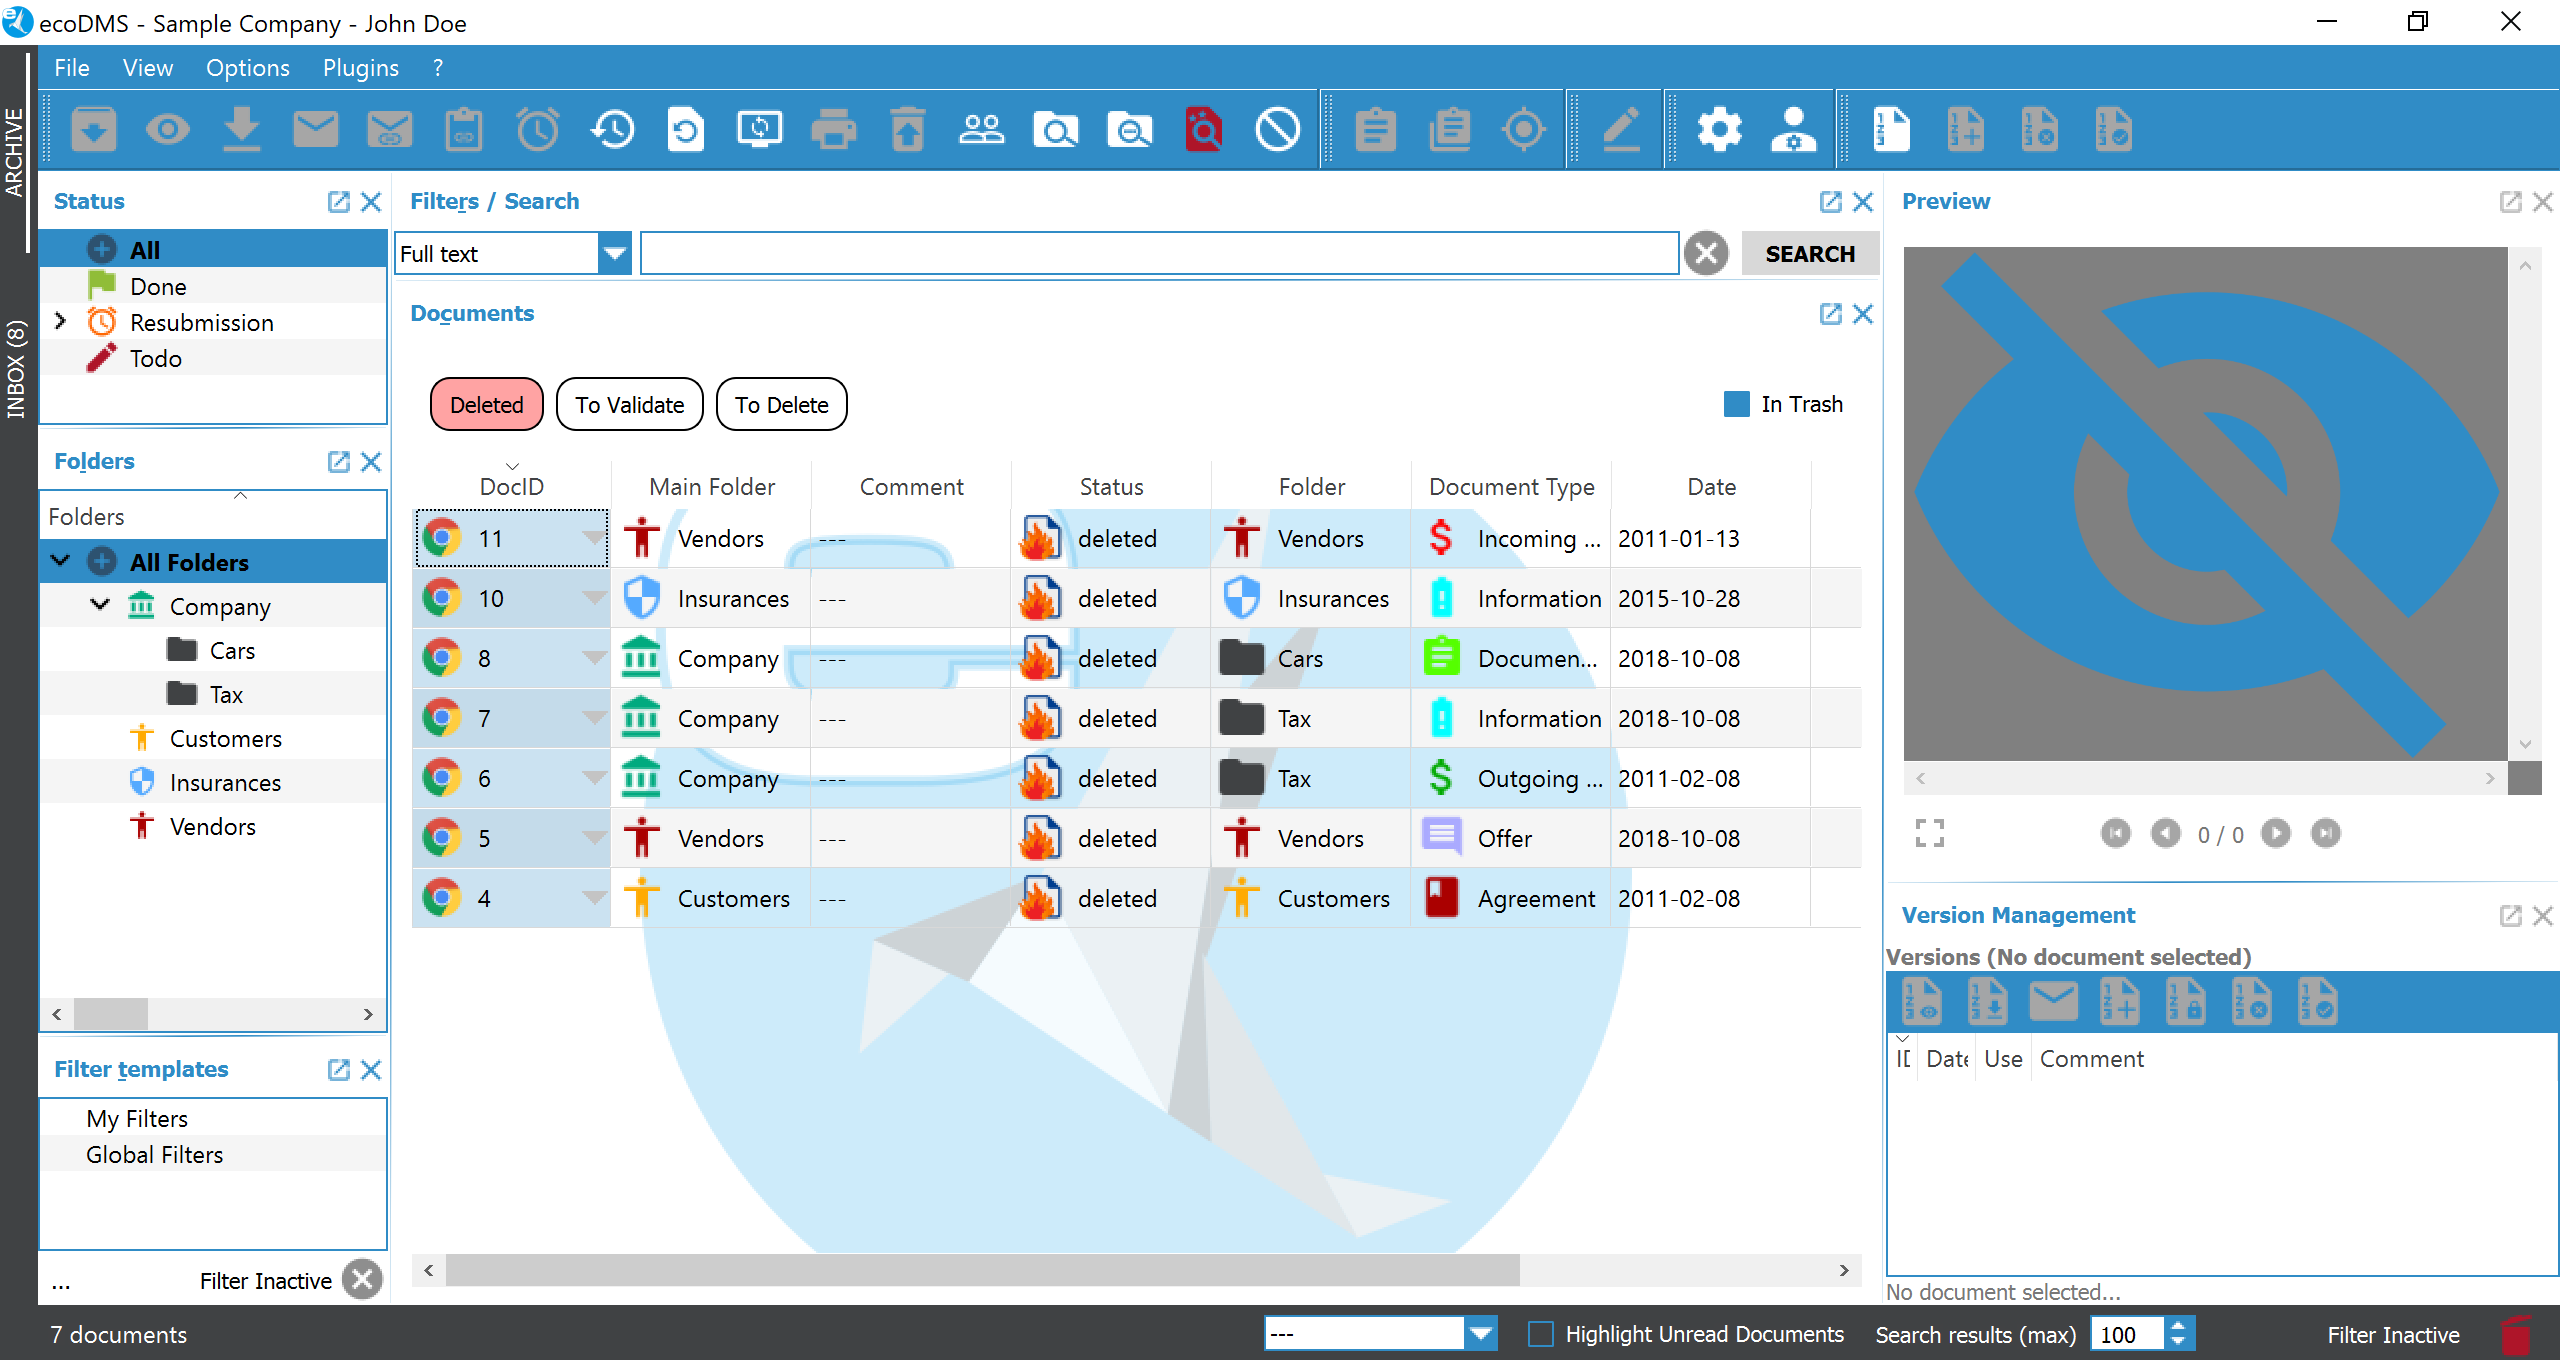
Task: Click the pencil edit icon in toolbar
Action: 1621,130
